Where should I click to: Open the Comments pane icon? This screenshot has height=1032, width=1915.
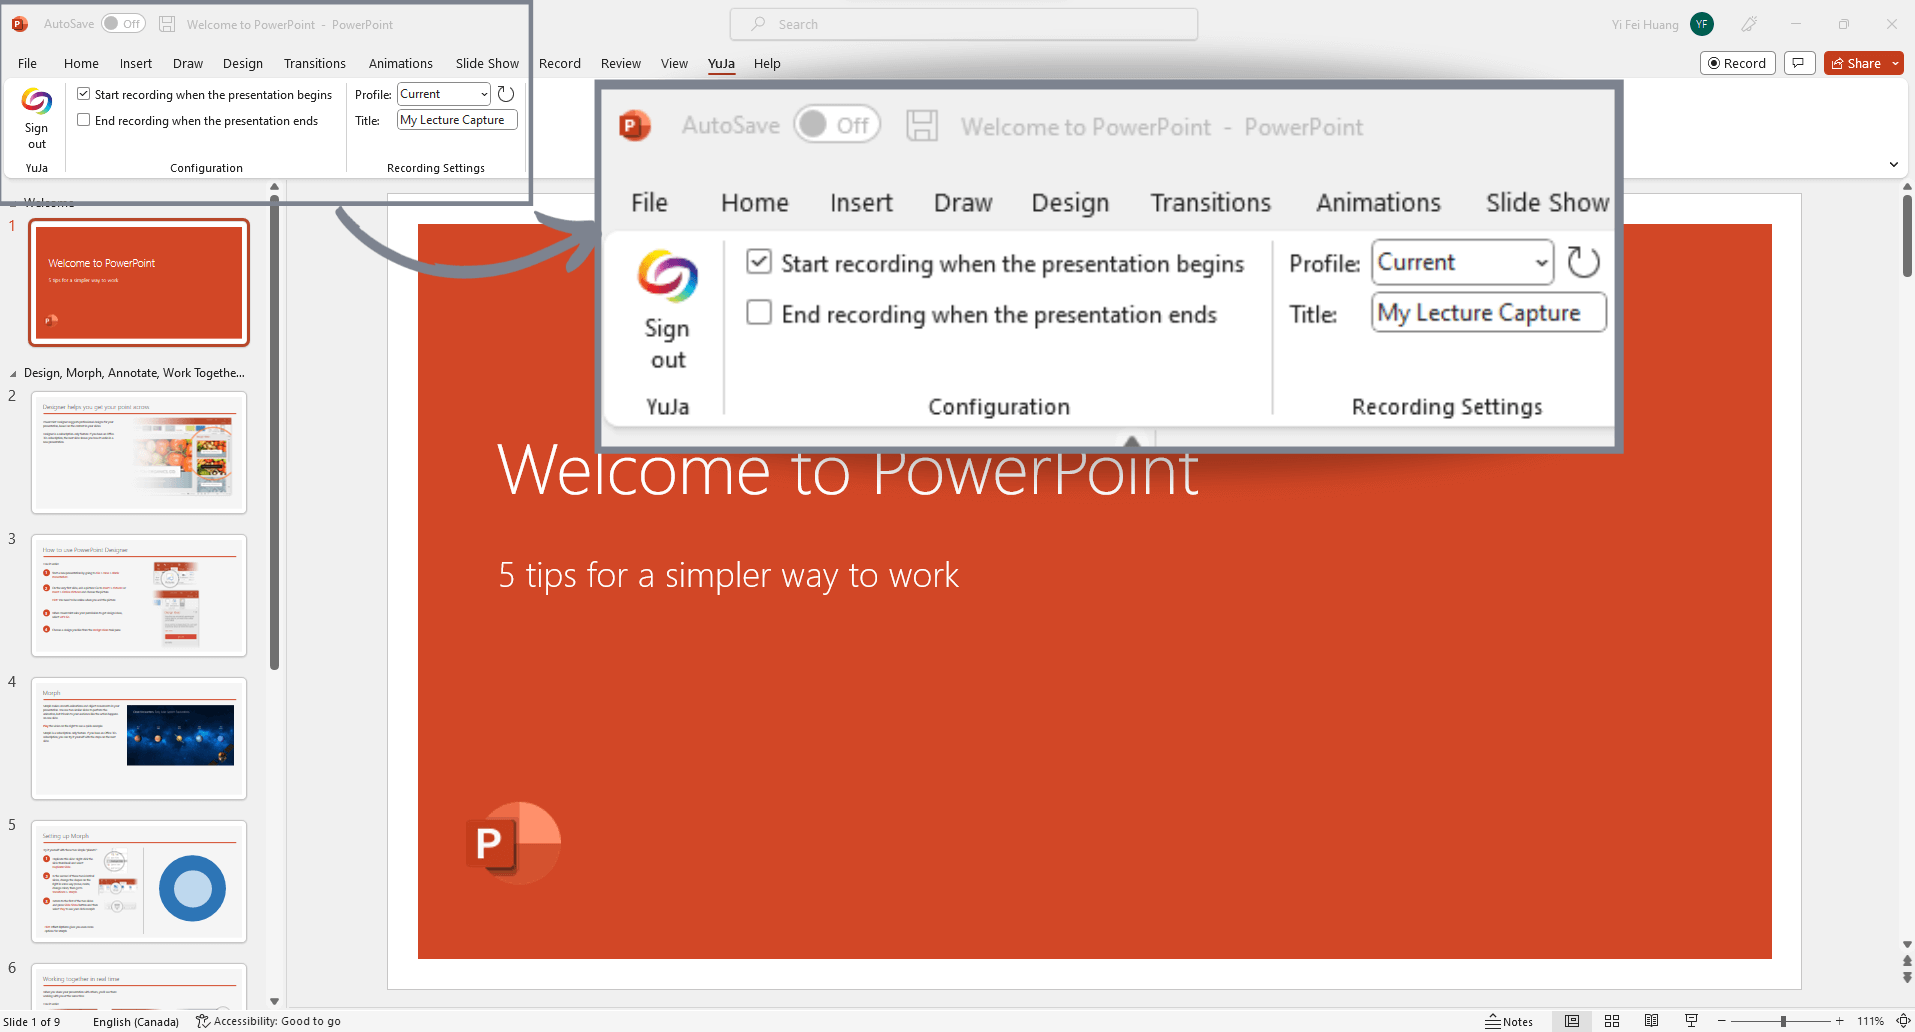pos(1798,63)
